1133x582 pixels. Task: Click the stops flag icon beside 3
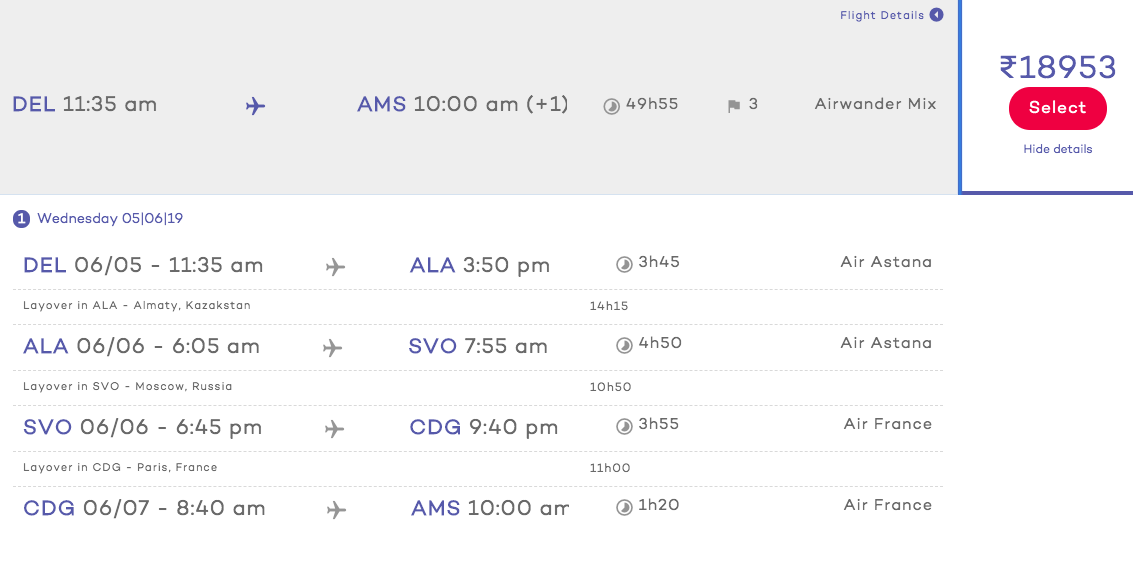tap(733, 106)
